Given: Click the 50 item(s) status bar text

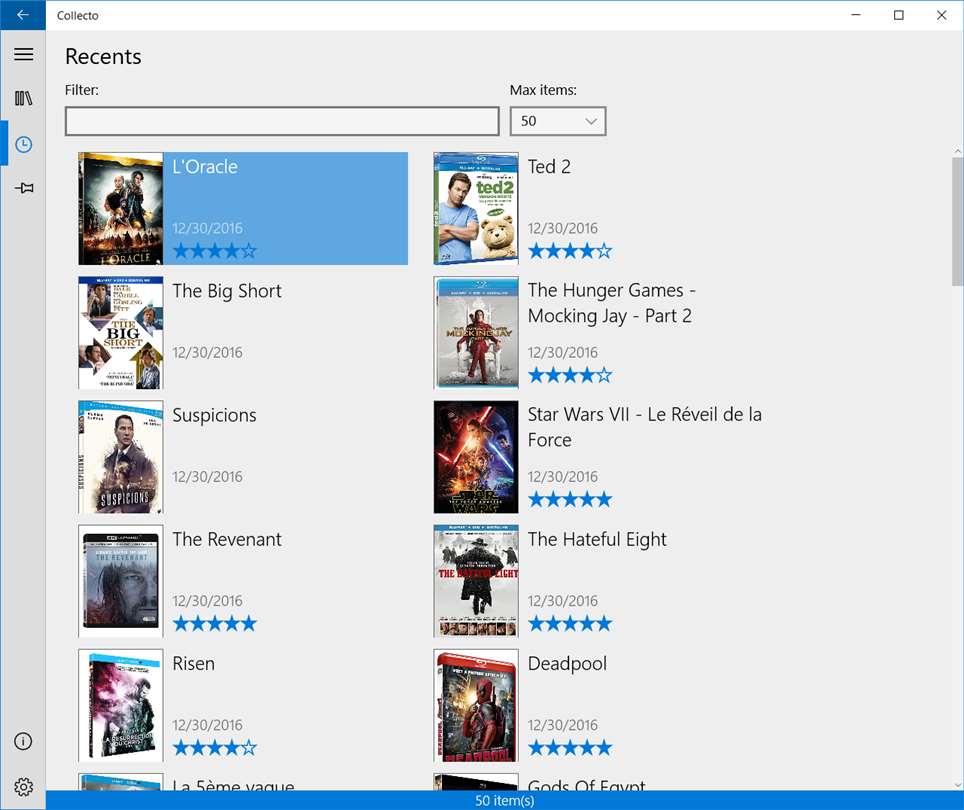Looking at the screenshot, I should point(505,801).
